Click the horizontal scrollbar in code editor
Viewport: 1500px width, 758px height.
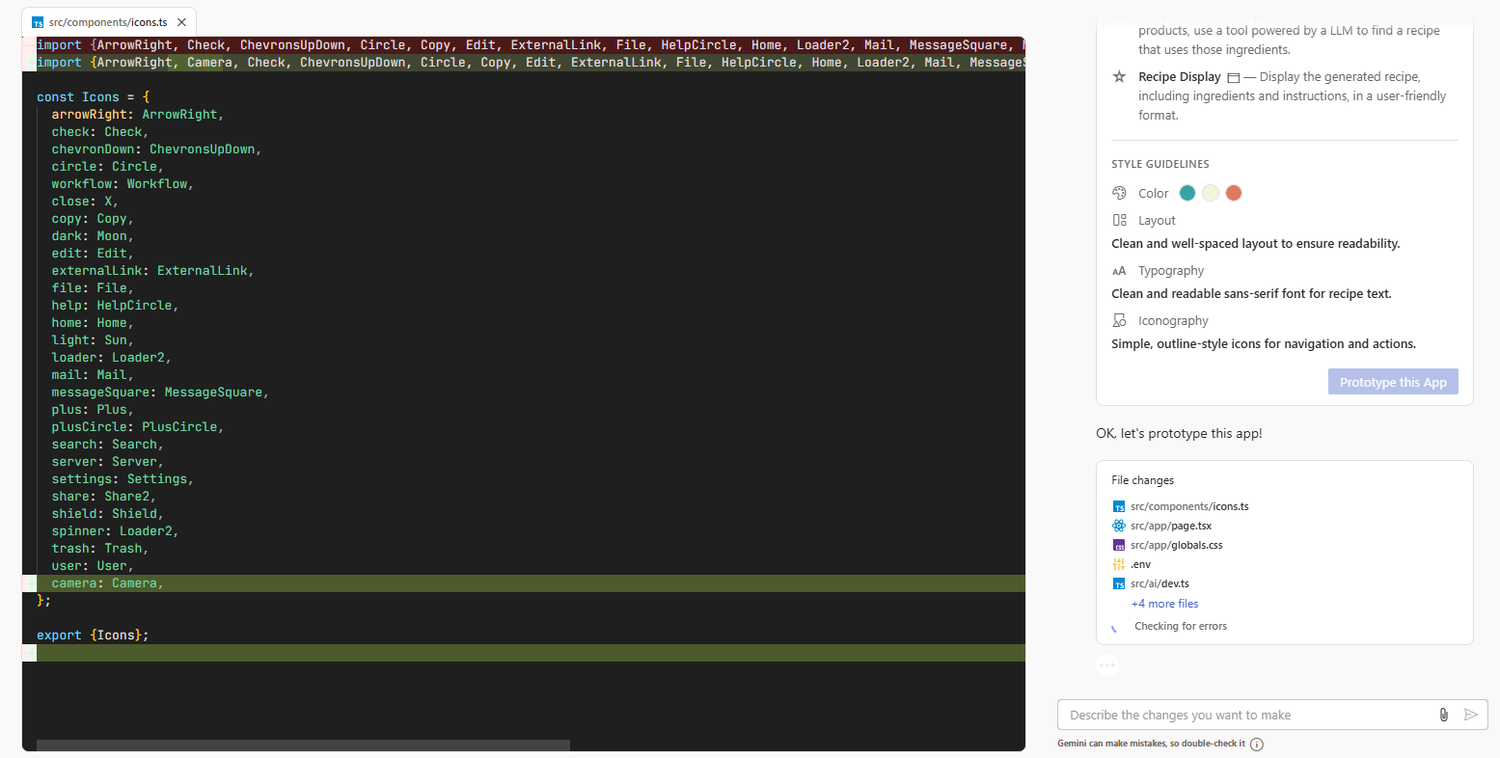(303, 745)
